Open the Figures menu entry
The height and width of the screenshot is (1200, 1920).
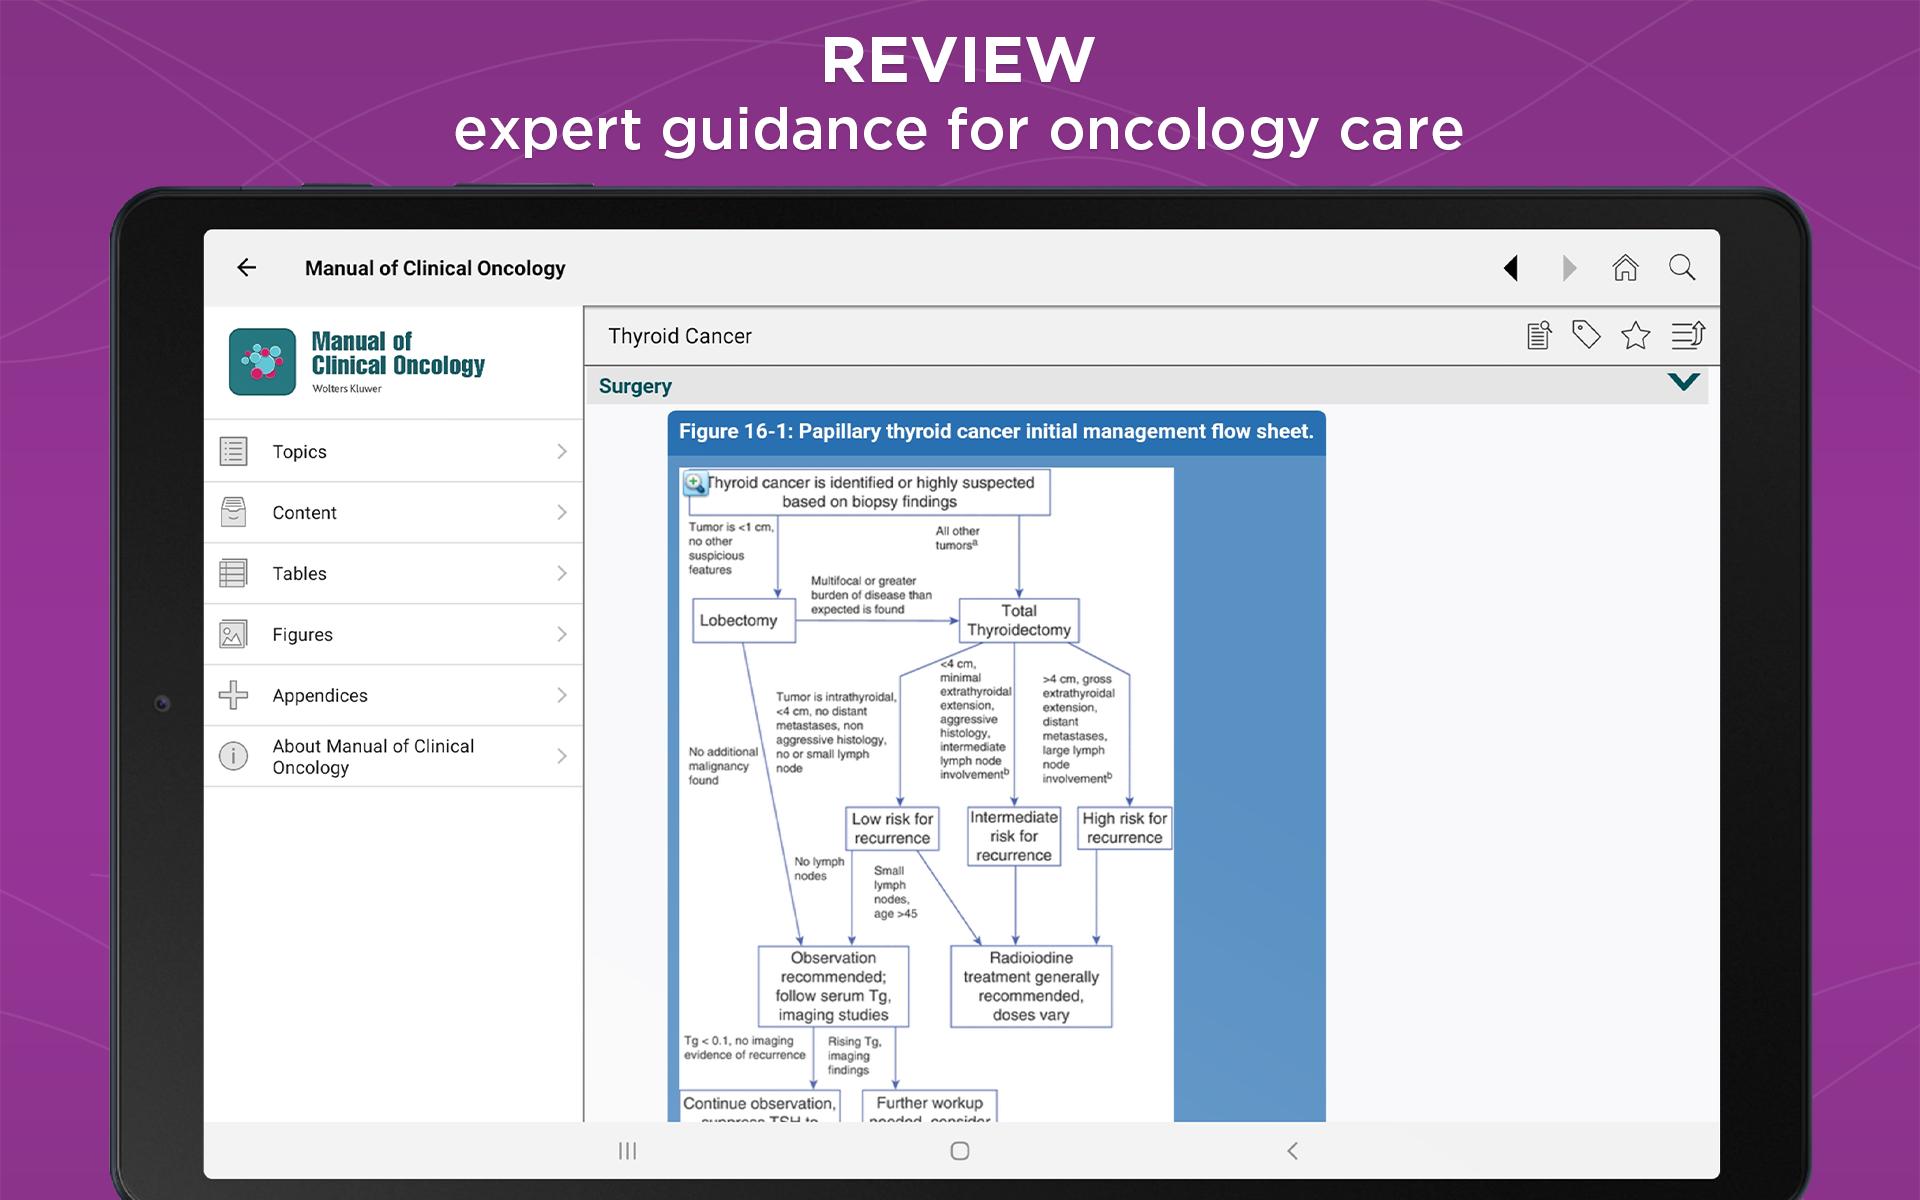click(394, 635)
